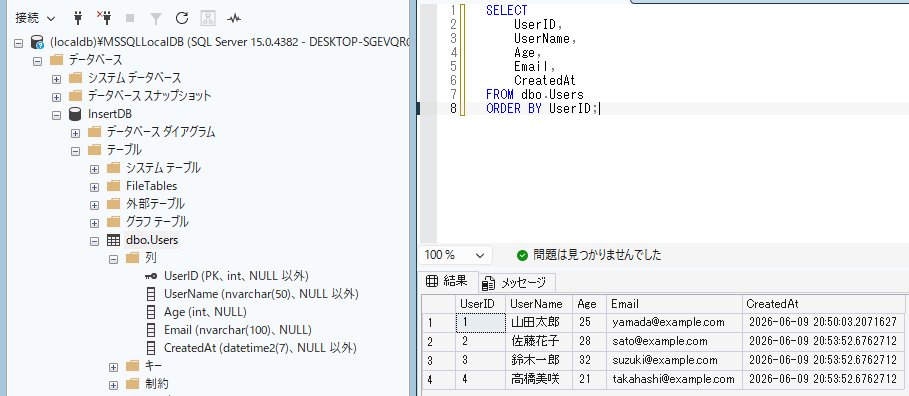Switch to the 結果 tab
This screenshot has width=909, height=396.
(449, 282)
